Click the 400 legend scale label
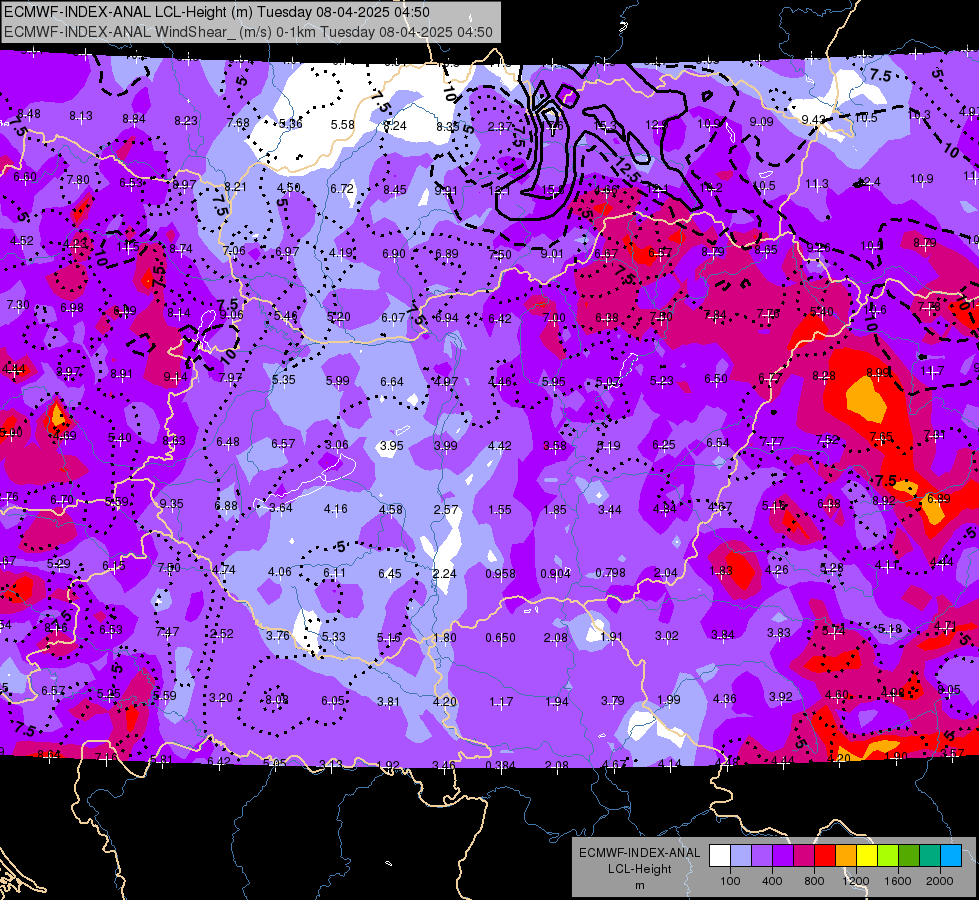 (x=772, y=881)
